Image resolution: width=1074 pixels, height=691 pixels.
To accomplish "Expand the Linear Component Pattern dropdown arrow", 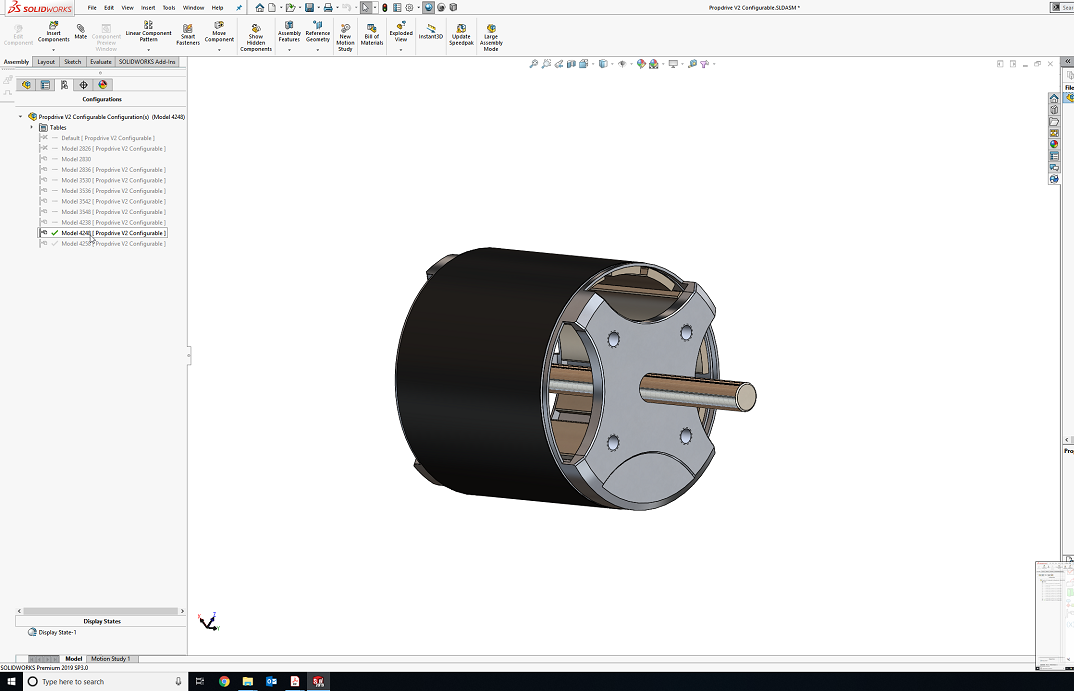I will point(148,49).
